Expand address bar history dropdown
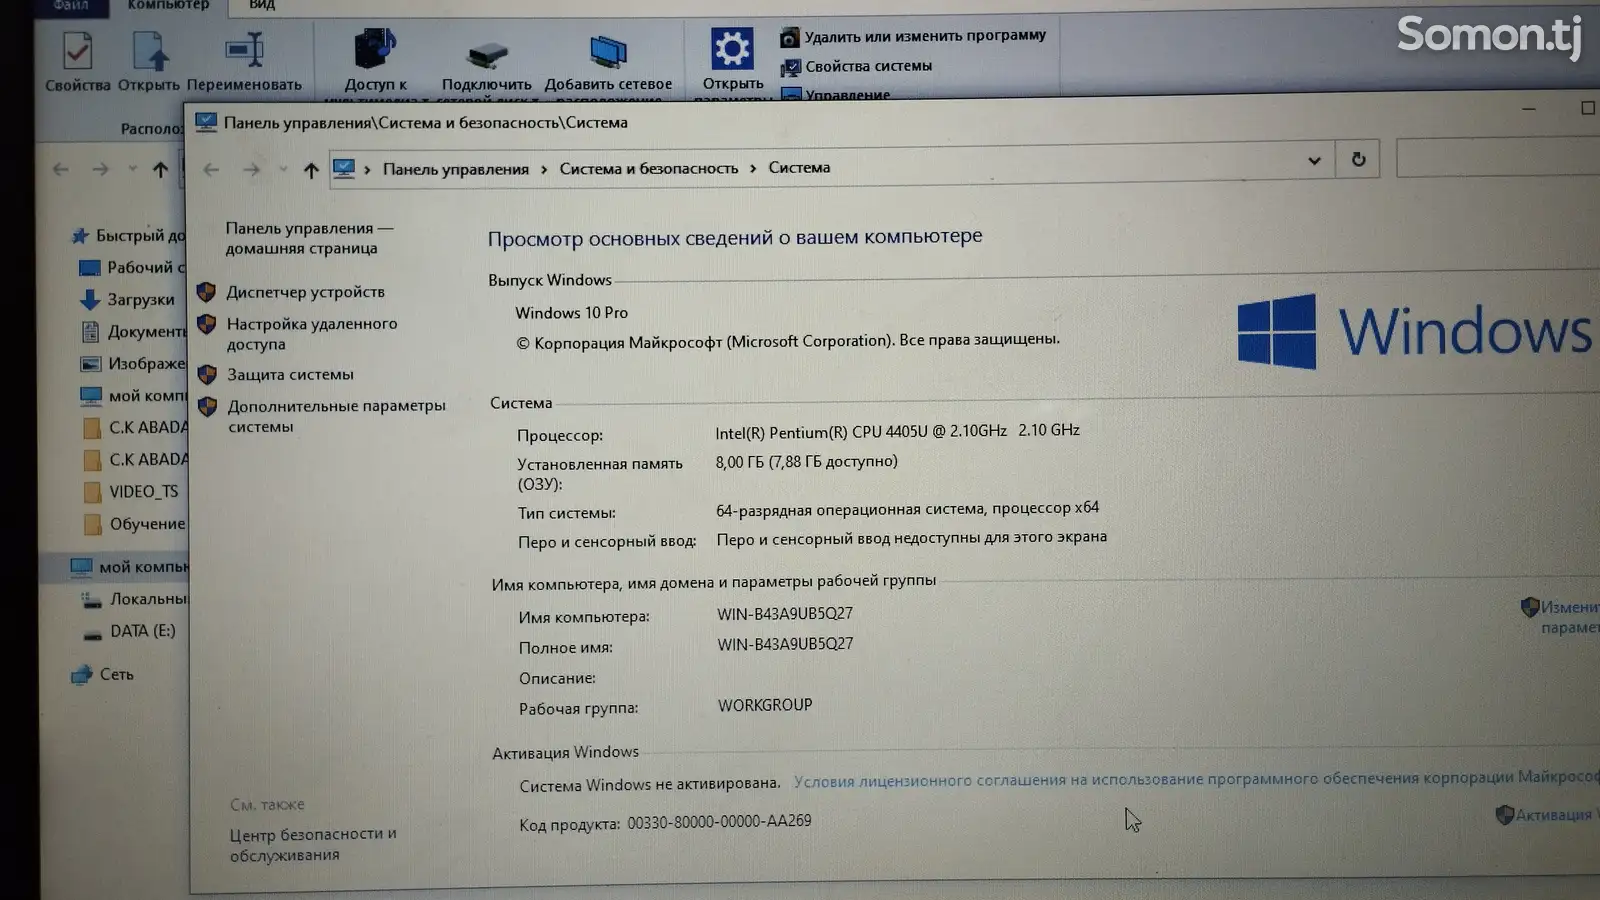 (x=1314, y=160)
